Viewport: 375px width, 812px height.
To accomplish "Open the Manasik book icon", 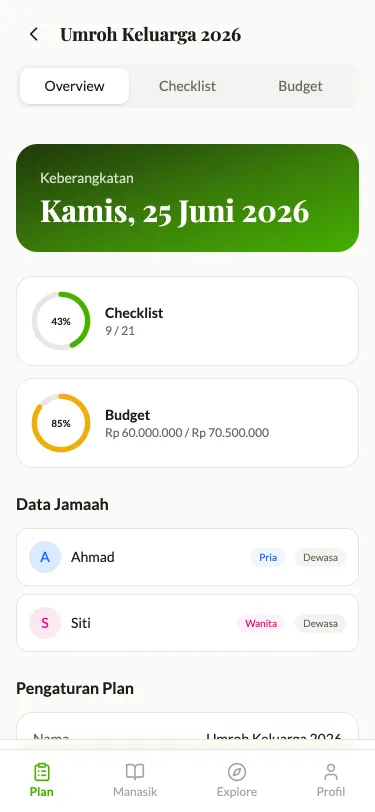I will [135, 772].
